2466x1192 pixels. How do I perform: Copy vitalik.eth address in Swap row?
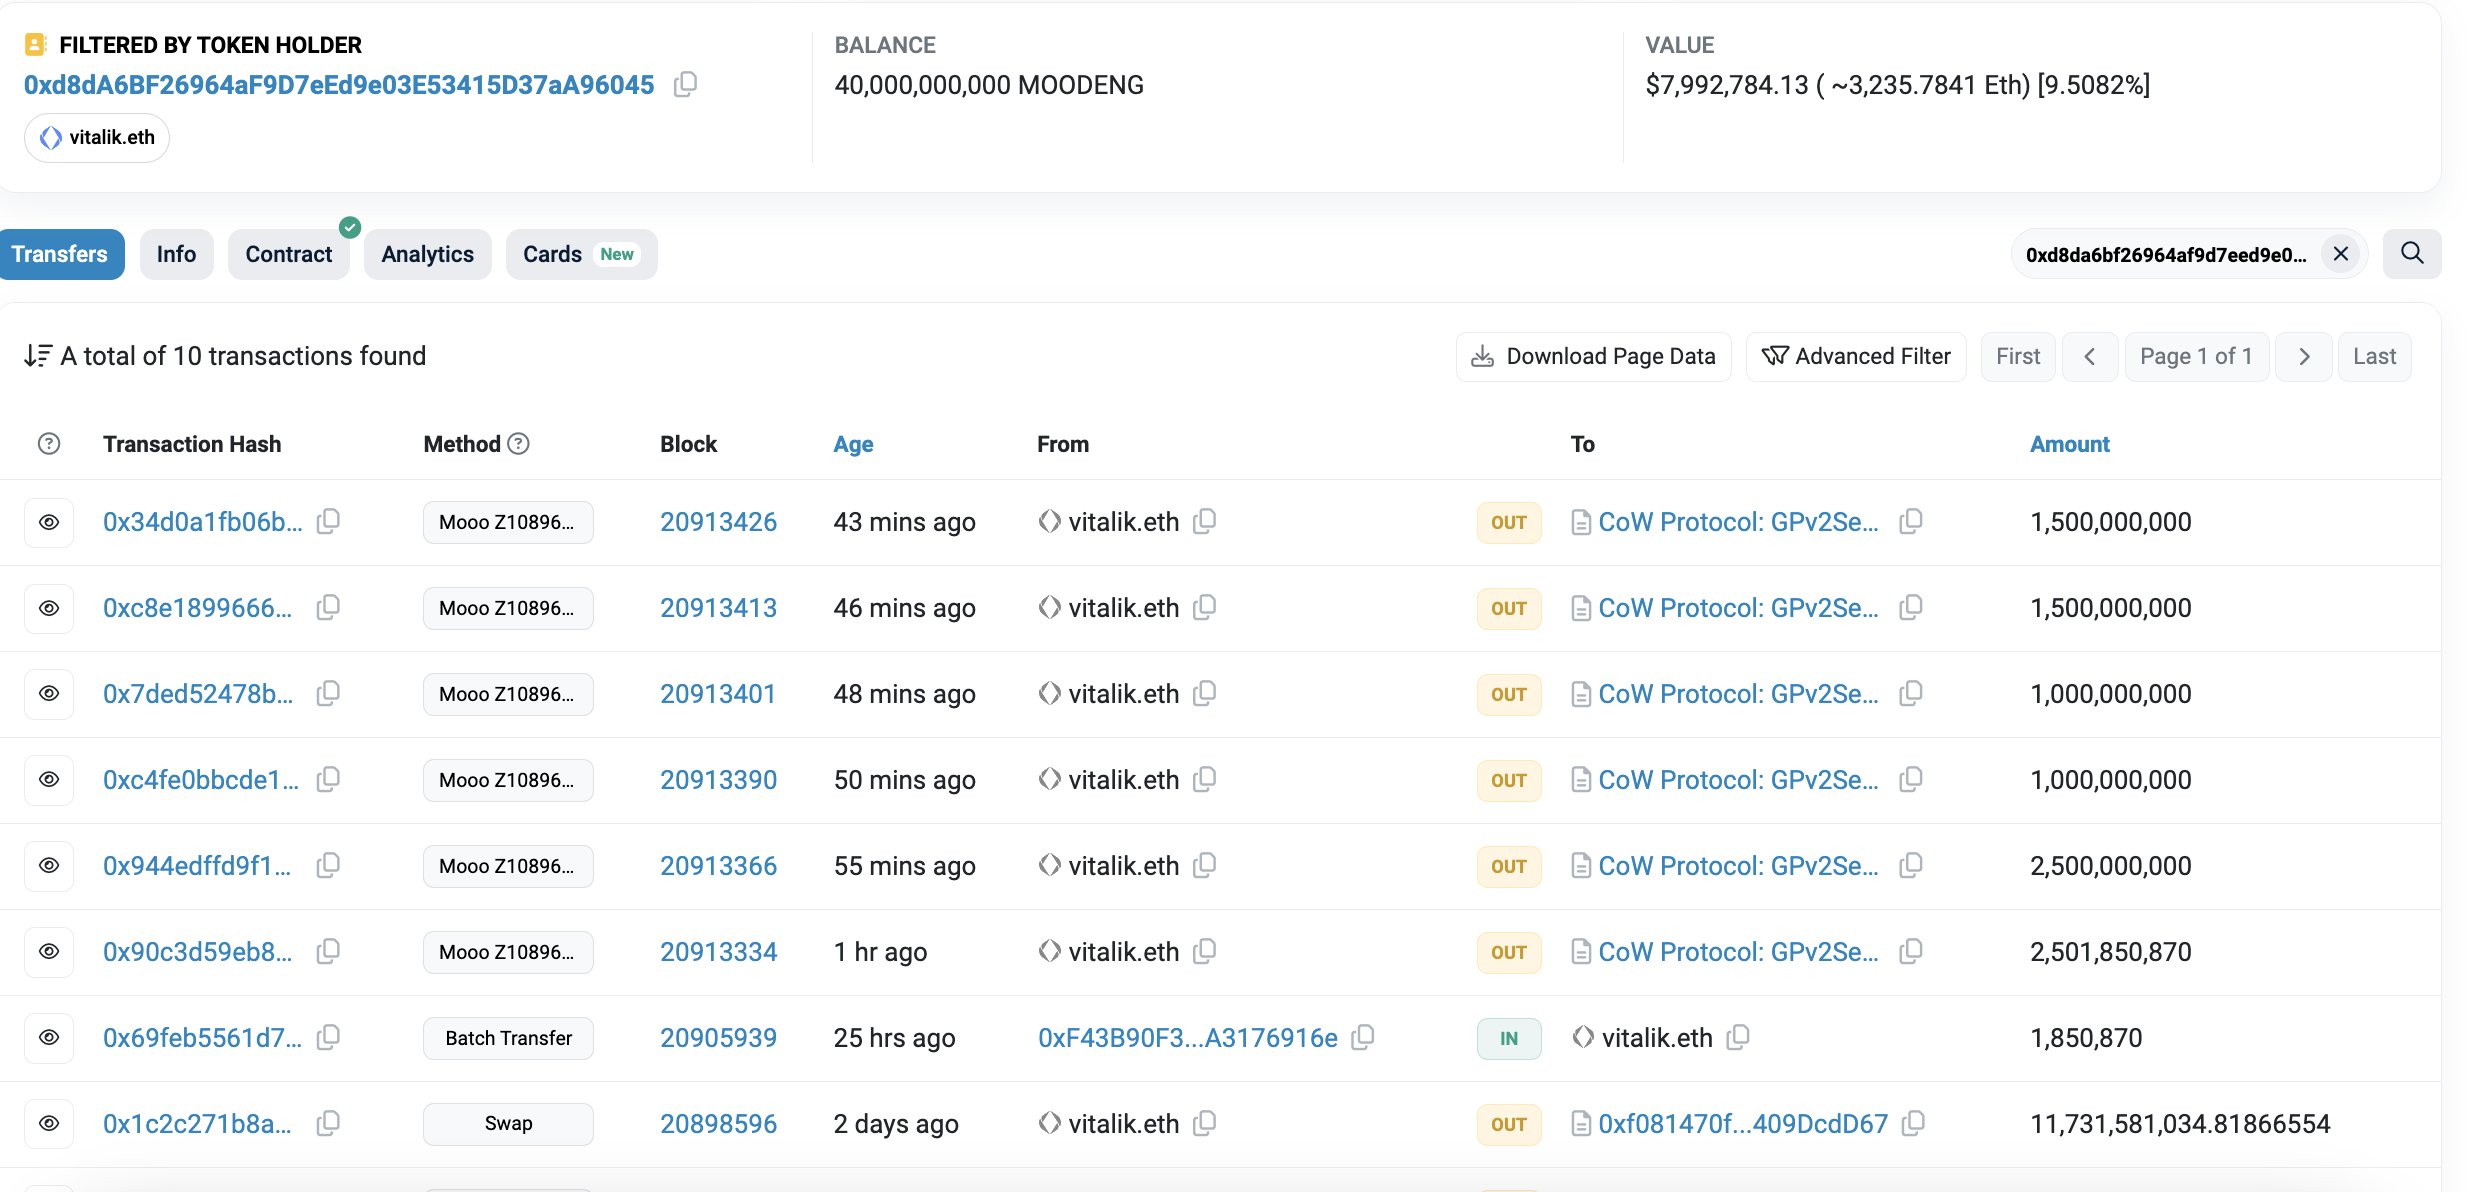(x=1205, y=1123)
